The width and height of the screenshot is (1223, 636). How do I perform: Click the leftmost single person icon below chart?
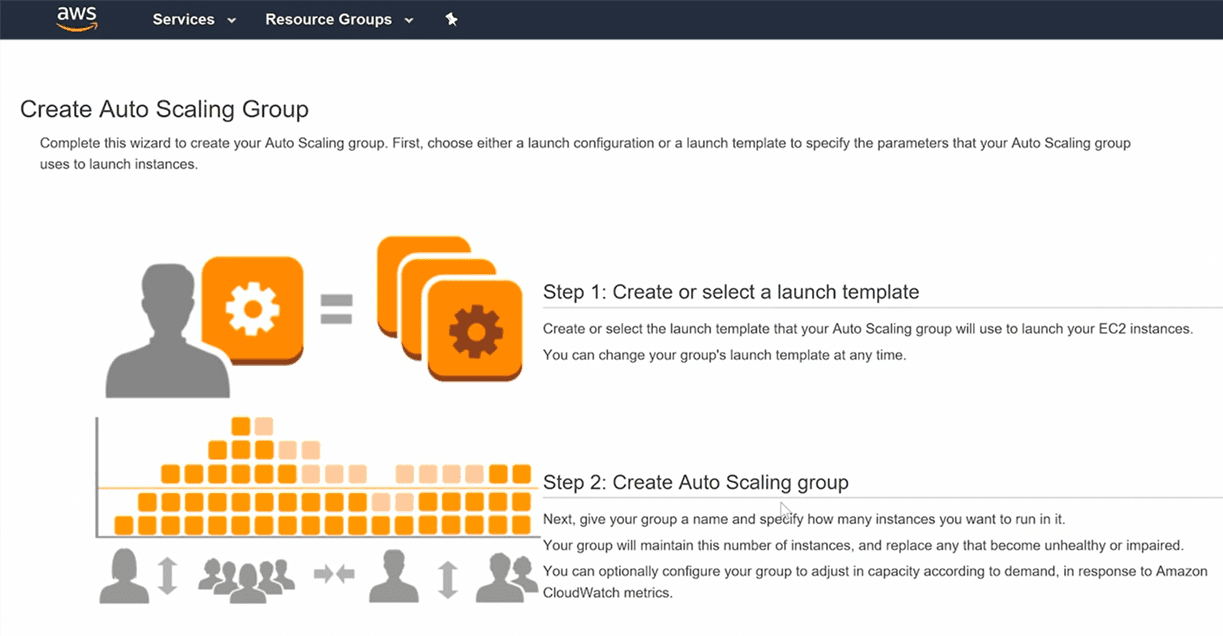124,576
